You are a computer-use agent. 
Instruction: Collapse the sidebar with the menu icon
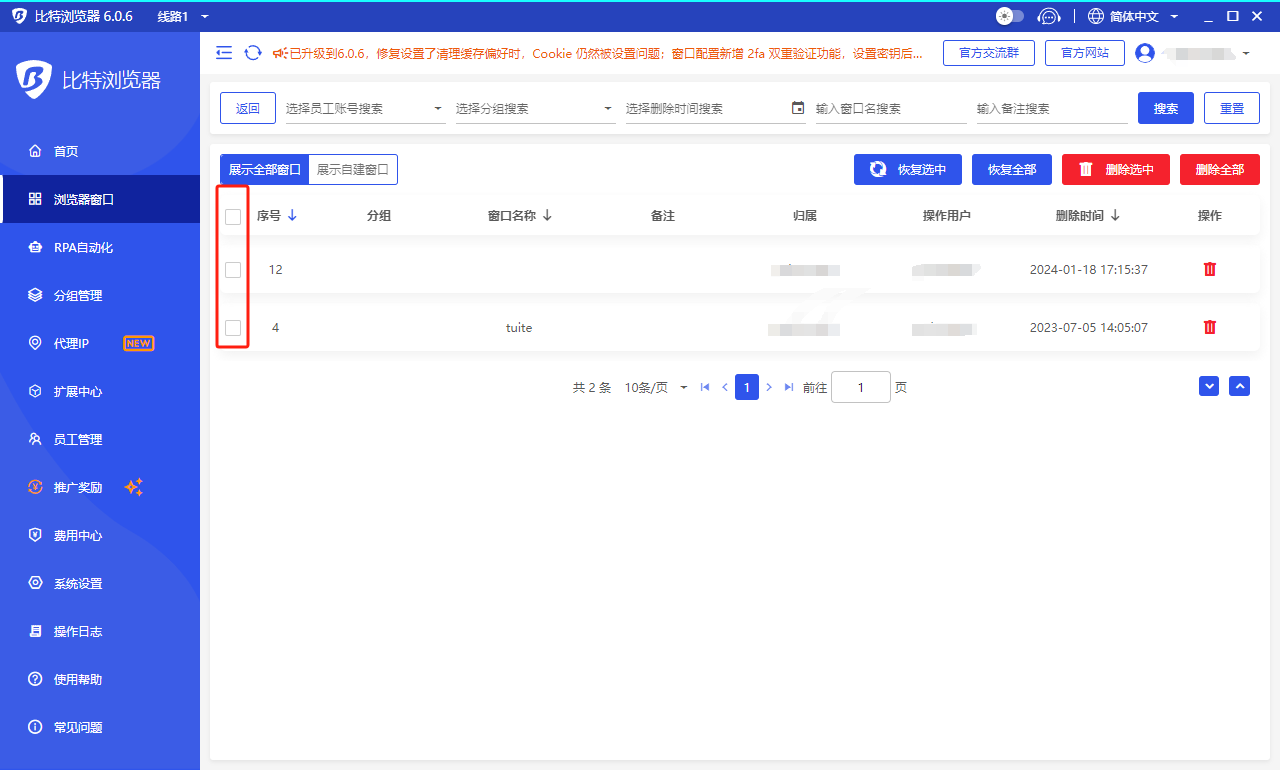point(224,53)
